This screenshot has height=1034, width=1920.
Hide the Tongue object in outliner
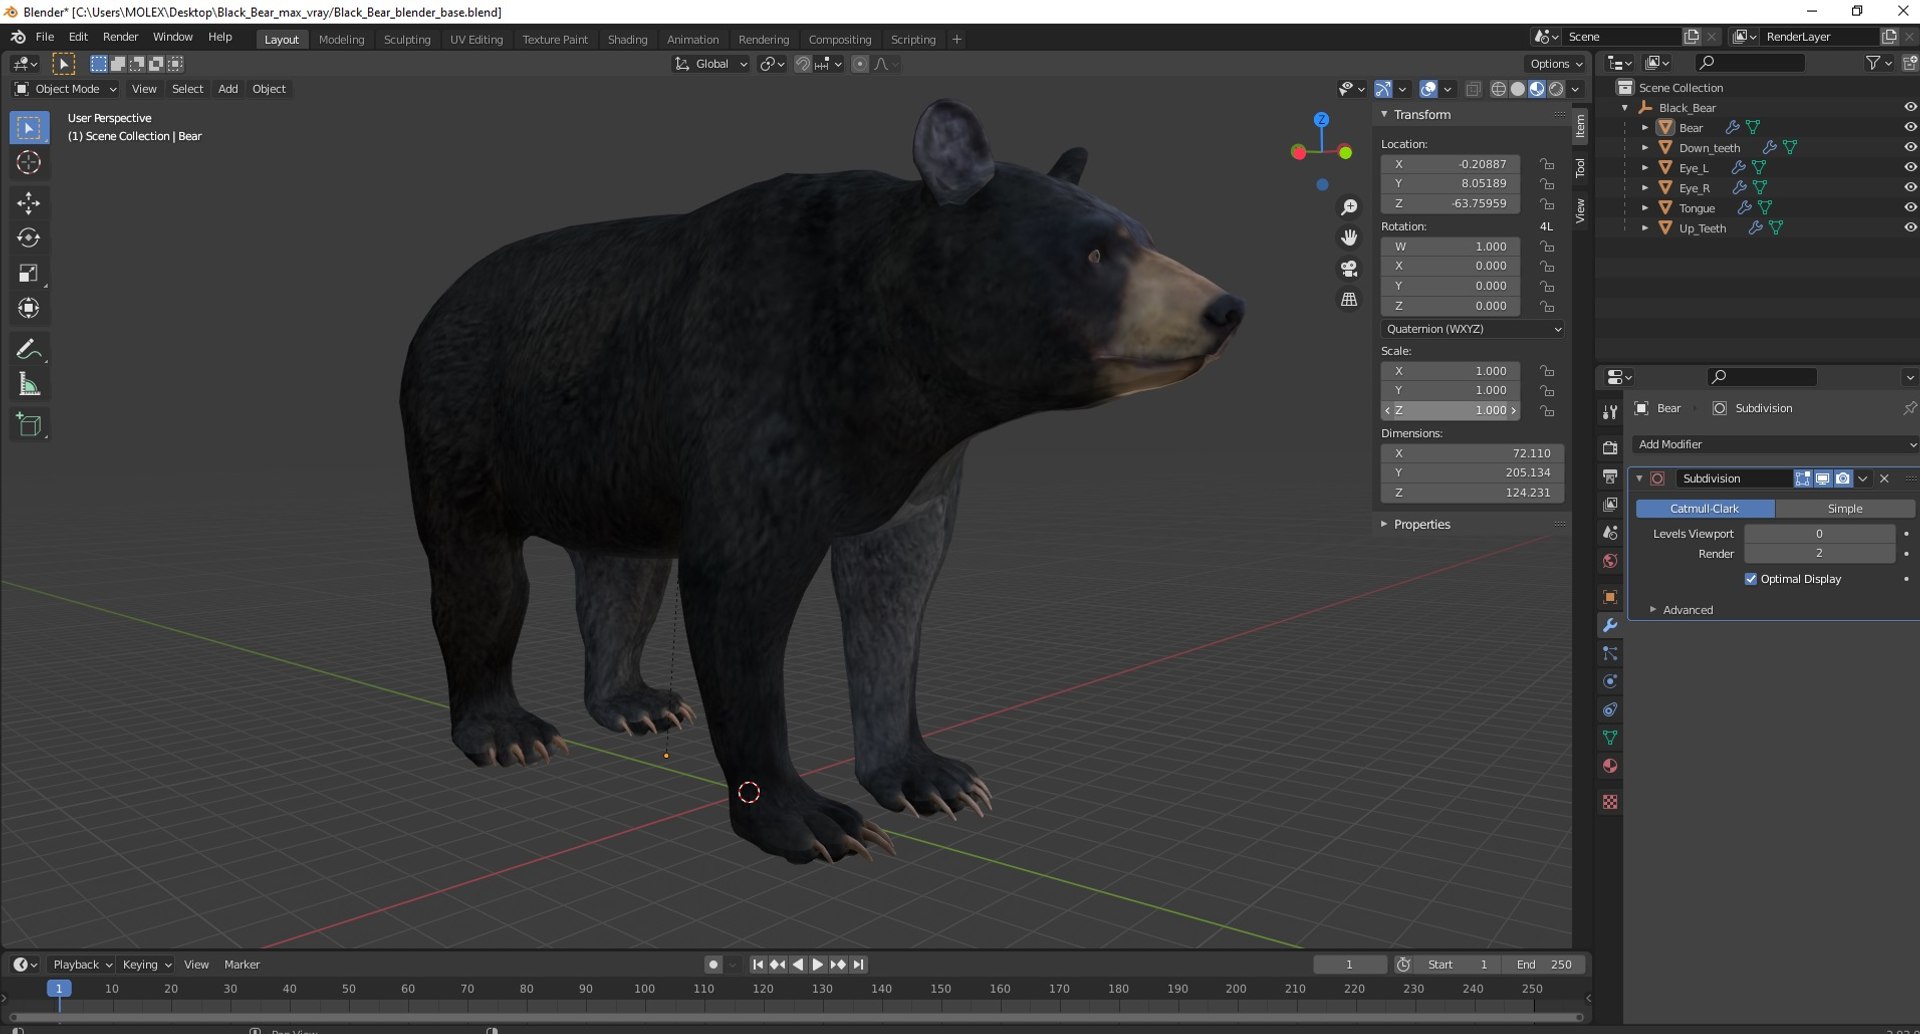(x=1910, y=208)
